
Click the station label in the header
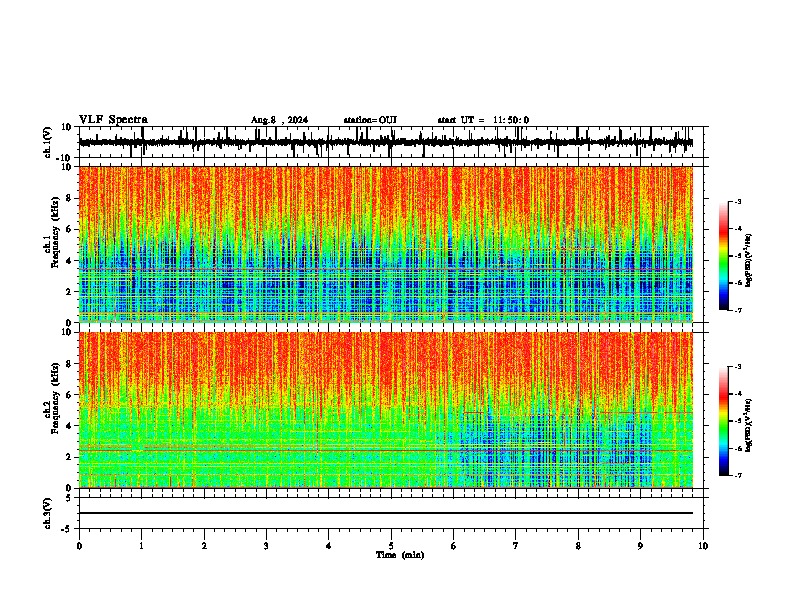coord(370,120)
